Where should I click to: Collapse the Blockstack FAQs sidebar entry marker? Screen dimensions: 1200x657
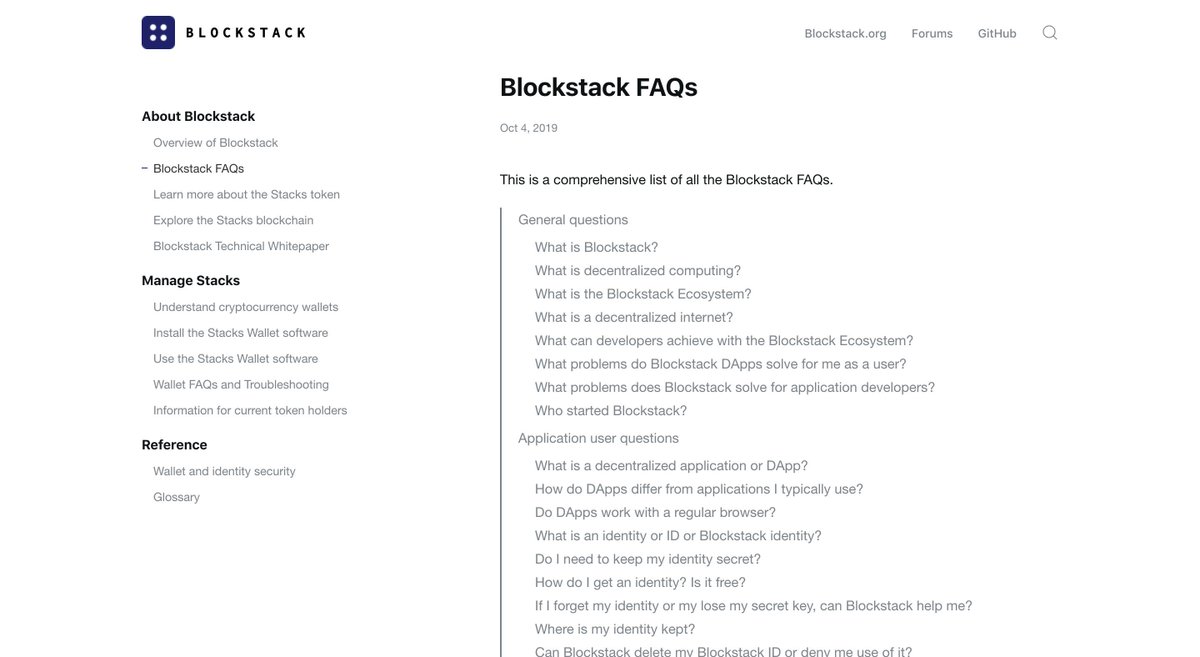click(x=144, y=168)
